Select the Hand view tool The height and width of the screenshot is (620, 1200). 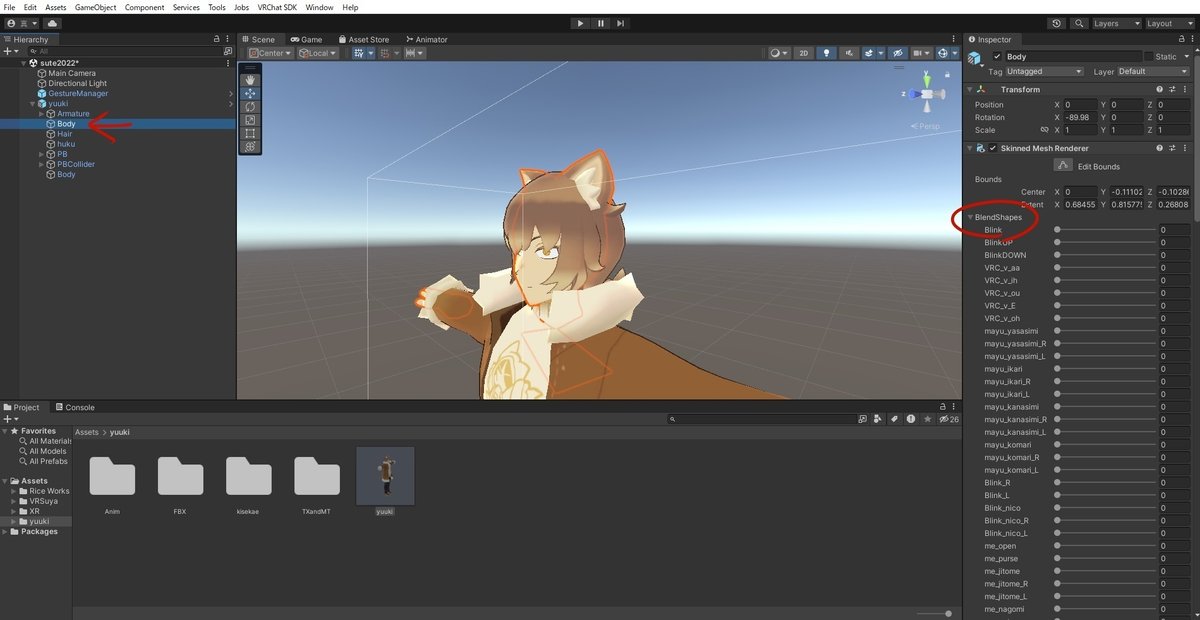250,80
